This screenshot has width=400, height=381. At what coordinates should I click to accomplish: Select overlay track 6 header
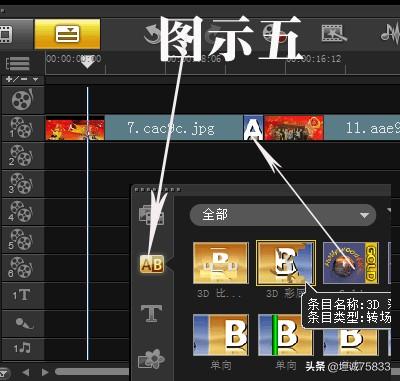pos(23,268)
